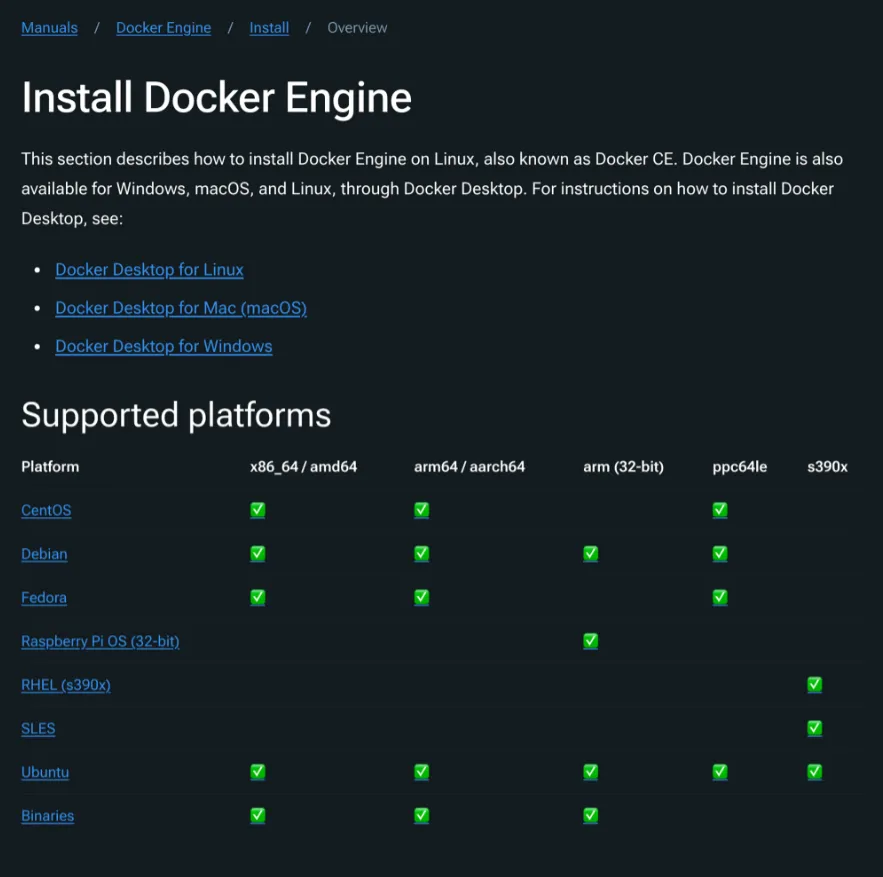Screen dimensions: 883x877
Task: Open Docker Desktop for Linux link
Action: pos(149,270)
